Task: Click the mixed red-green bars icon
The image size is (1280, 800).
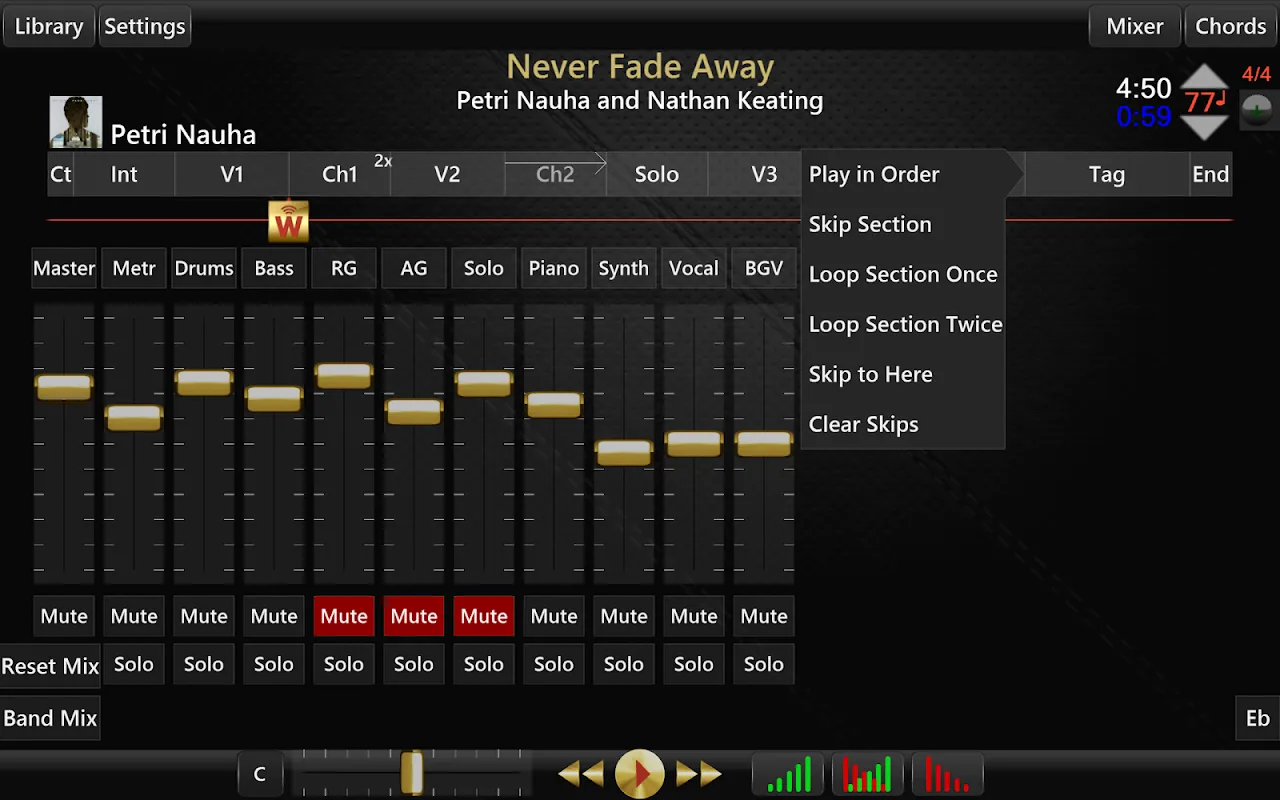Action: (867, 775)
